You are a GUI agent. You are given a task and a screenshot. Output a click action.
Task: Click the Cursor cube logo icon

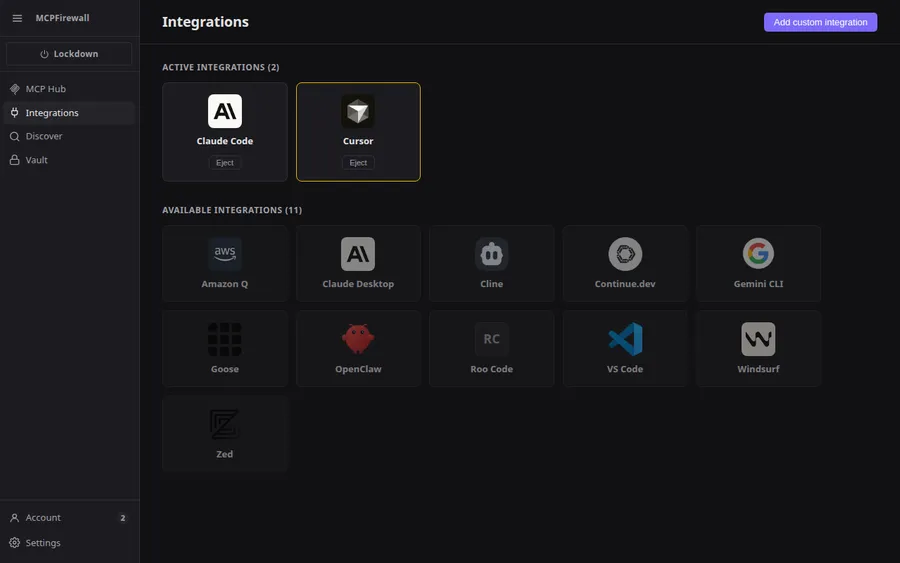[358, 111]
